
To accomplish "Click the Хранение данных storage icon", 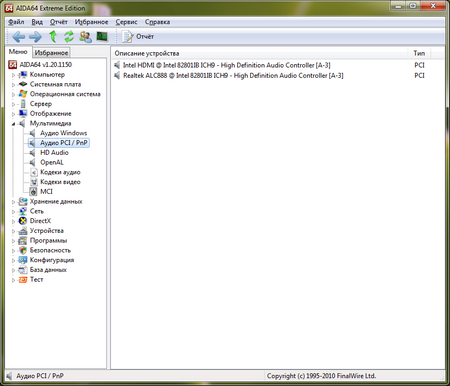I will click(23, 201).
